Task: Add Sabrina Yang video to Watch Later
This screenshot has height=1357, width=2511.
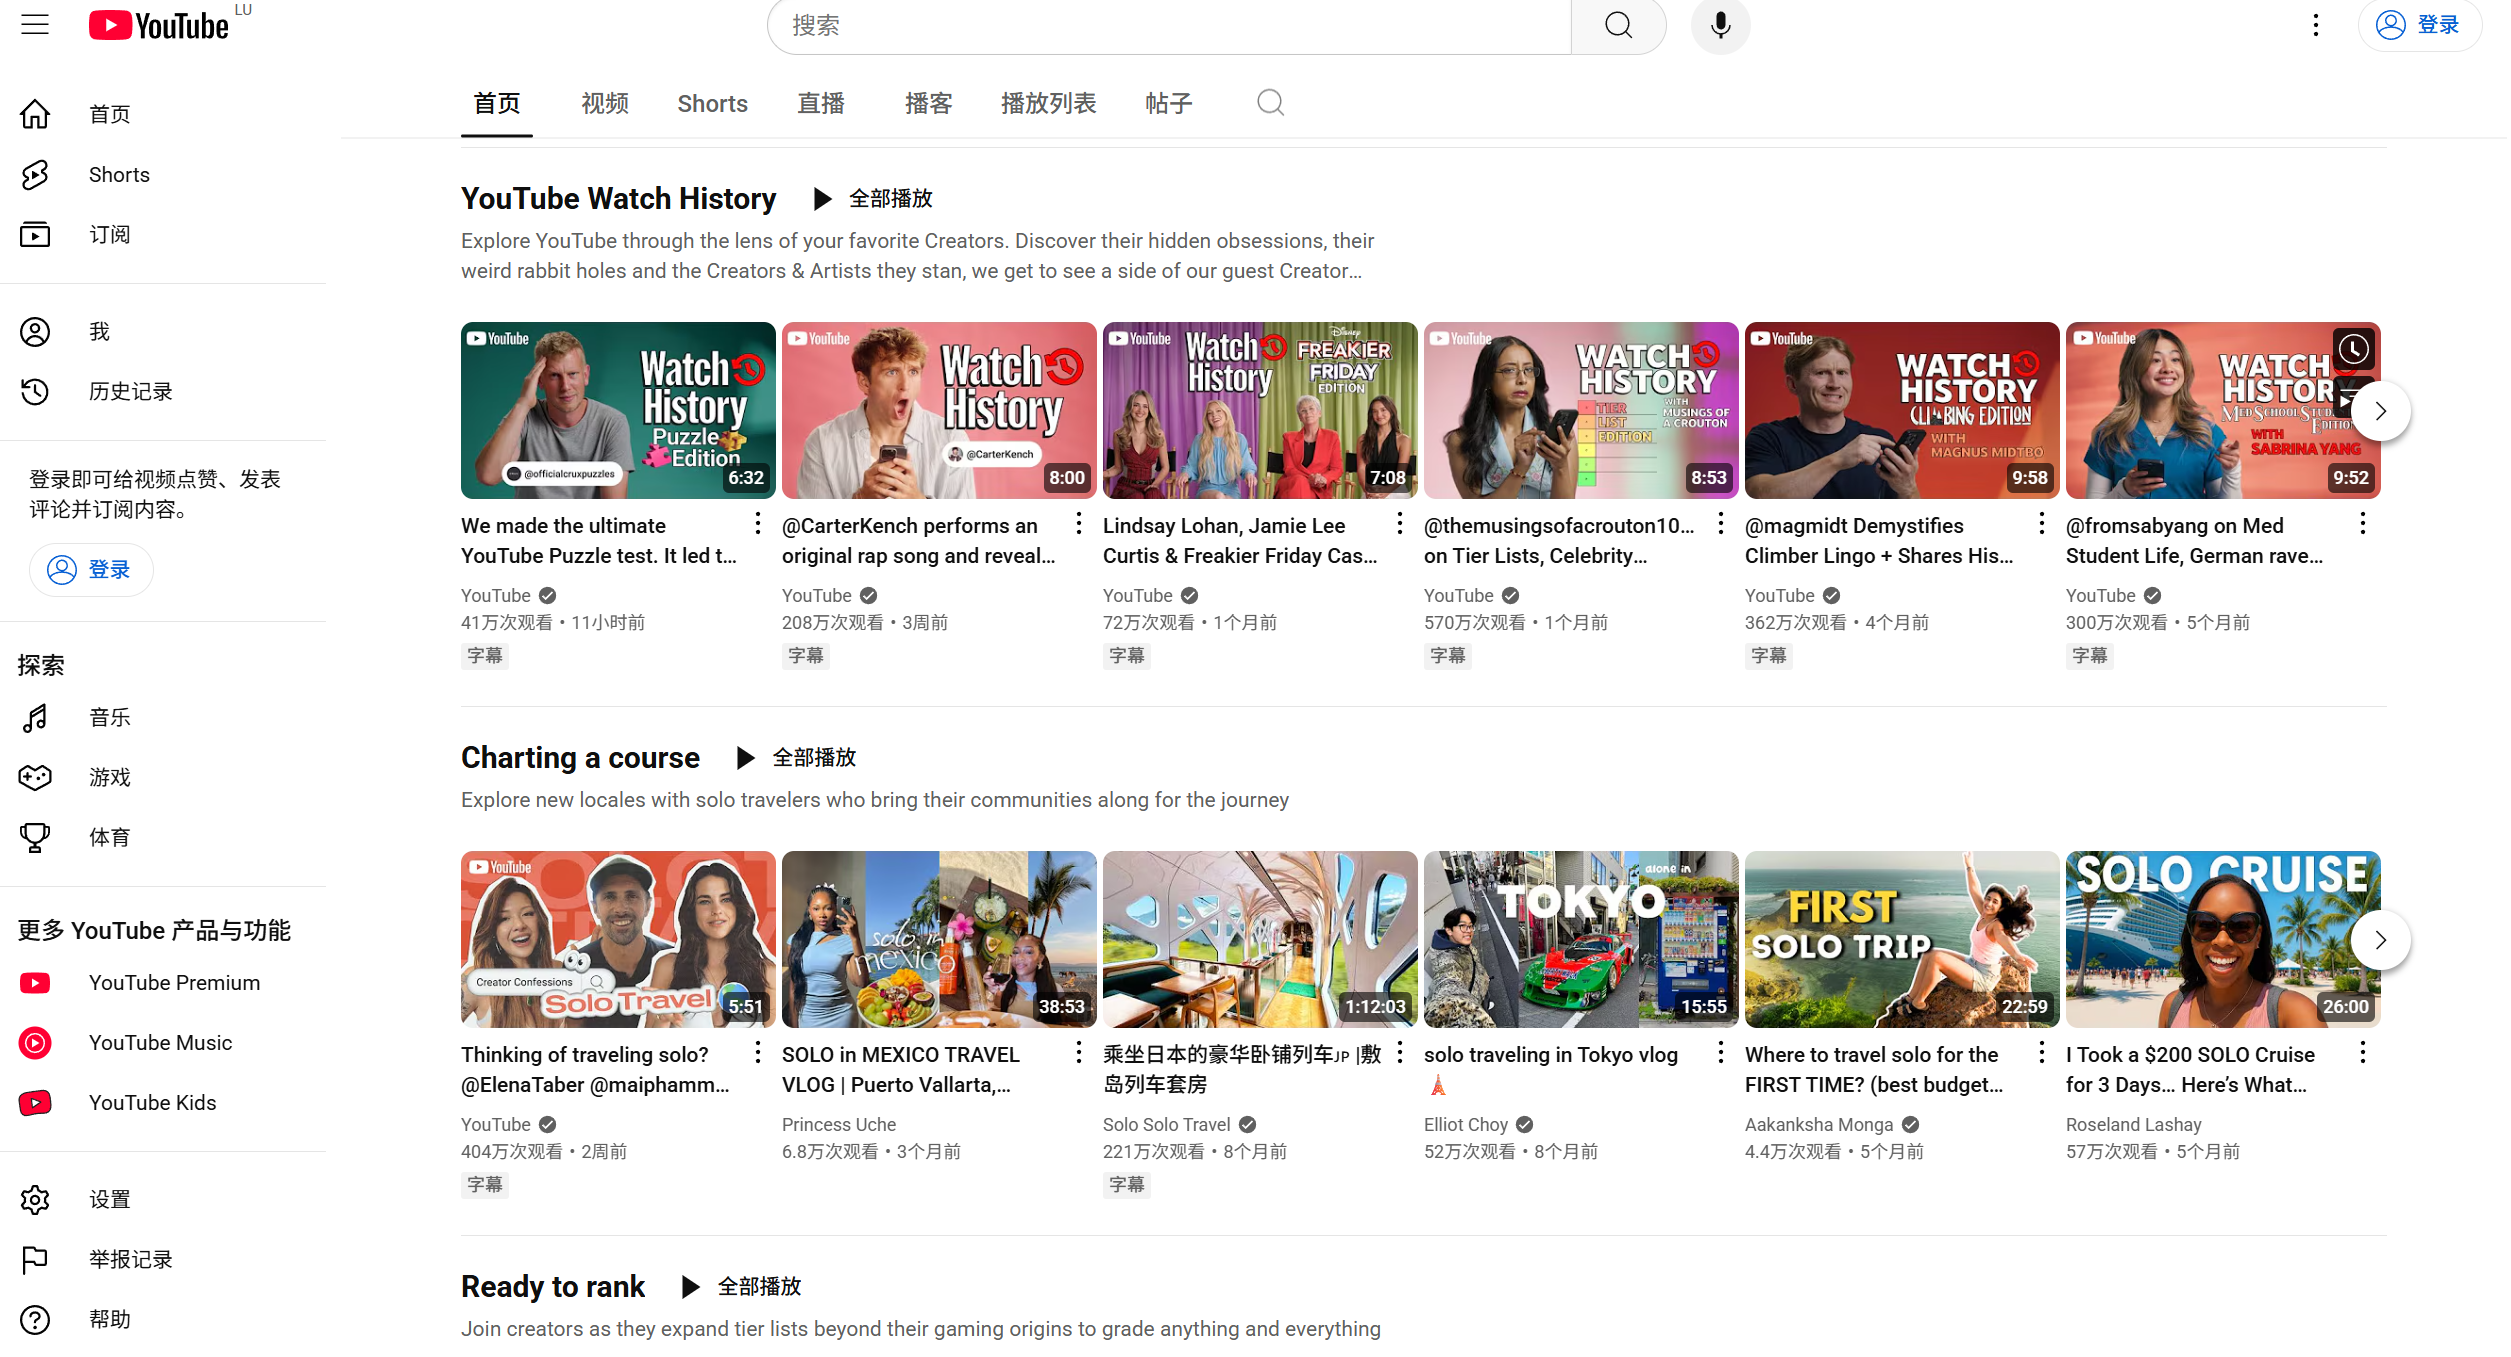Action: pyautogui.click(x=2353, y=349)
